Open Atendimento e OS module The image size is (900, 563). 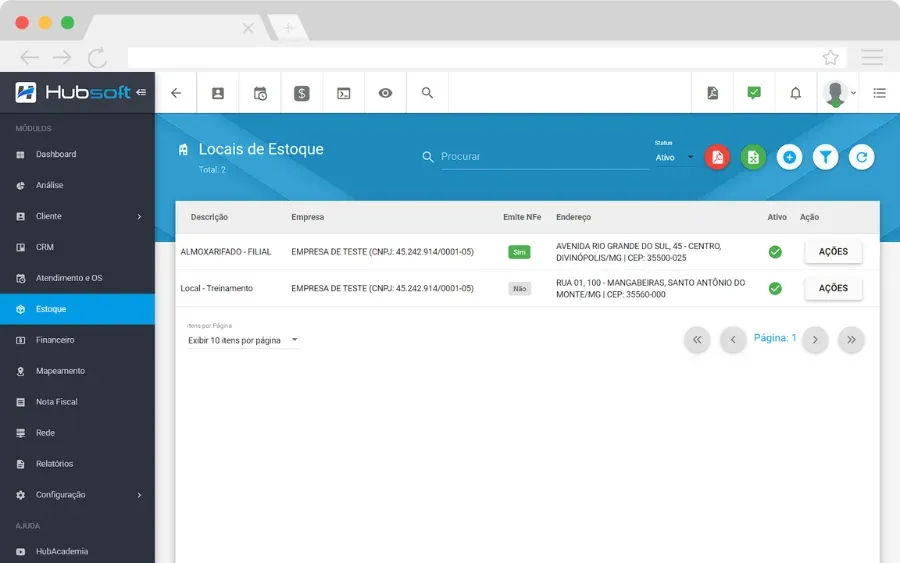77,278
